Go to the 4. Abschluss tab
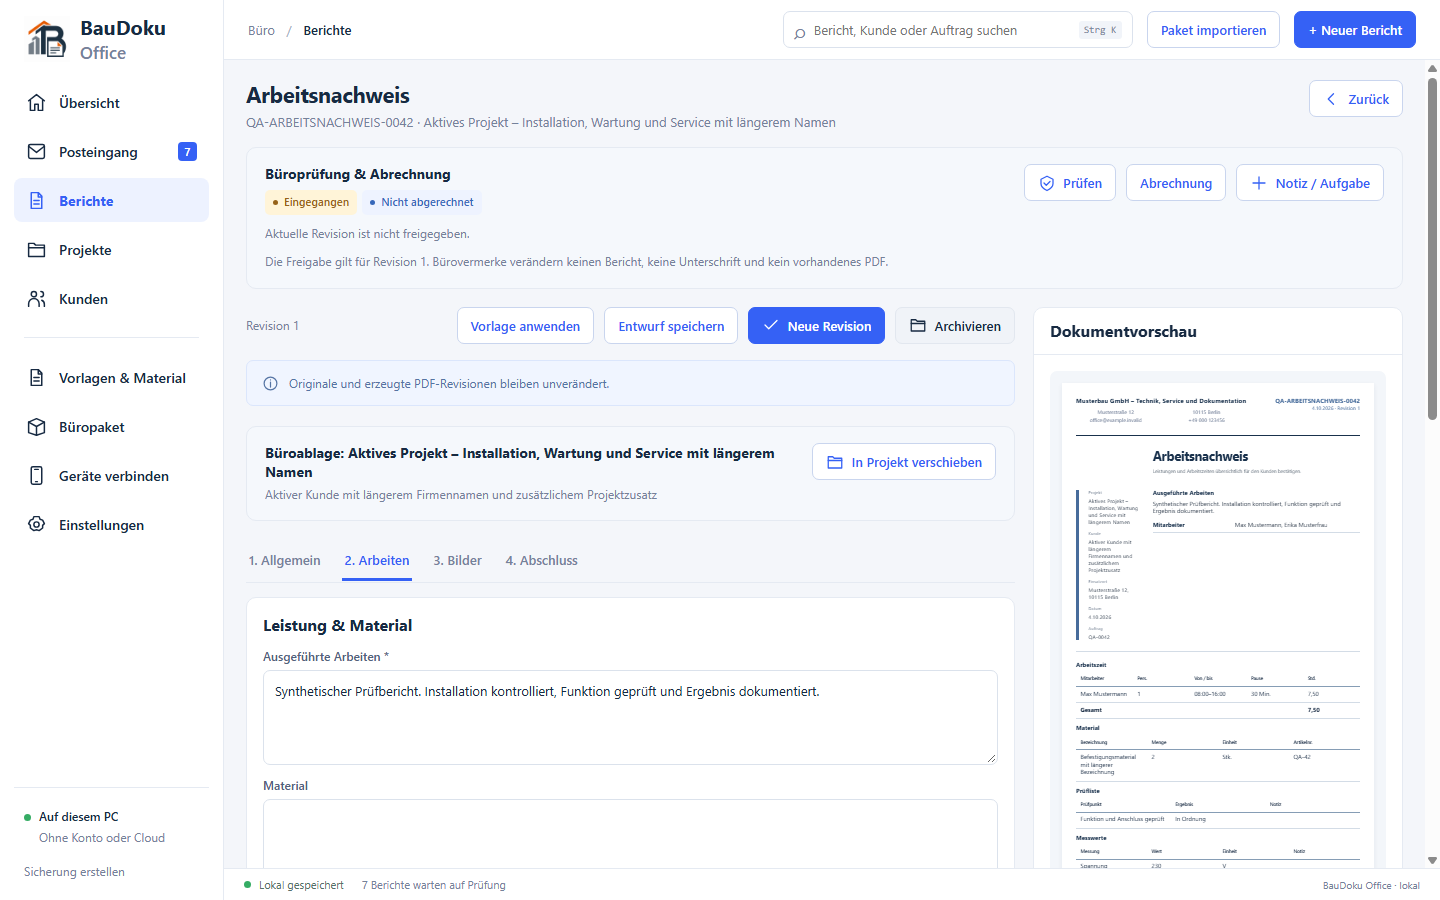Viewport: 1440px width, 900px height. point(542,561)
